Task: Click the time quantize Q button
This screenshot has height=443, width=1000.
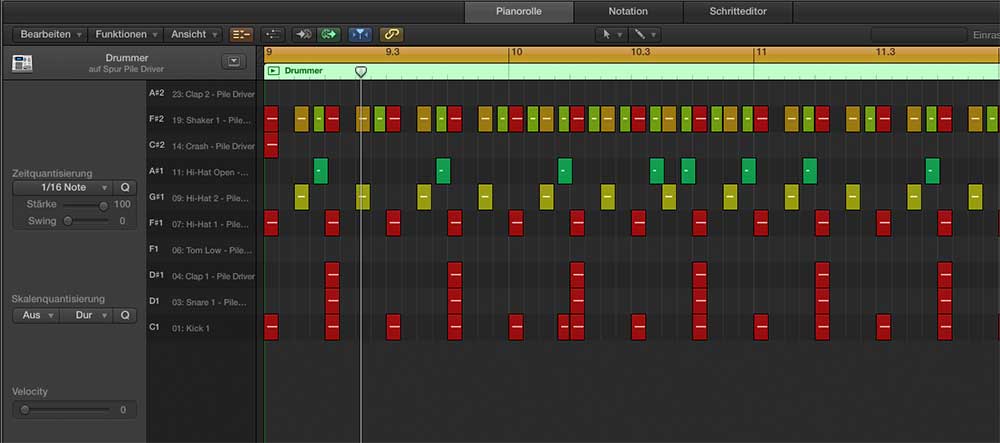Action: pyautogui.click(x=125, y=187)
